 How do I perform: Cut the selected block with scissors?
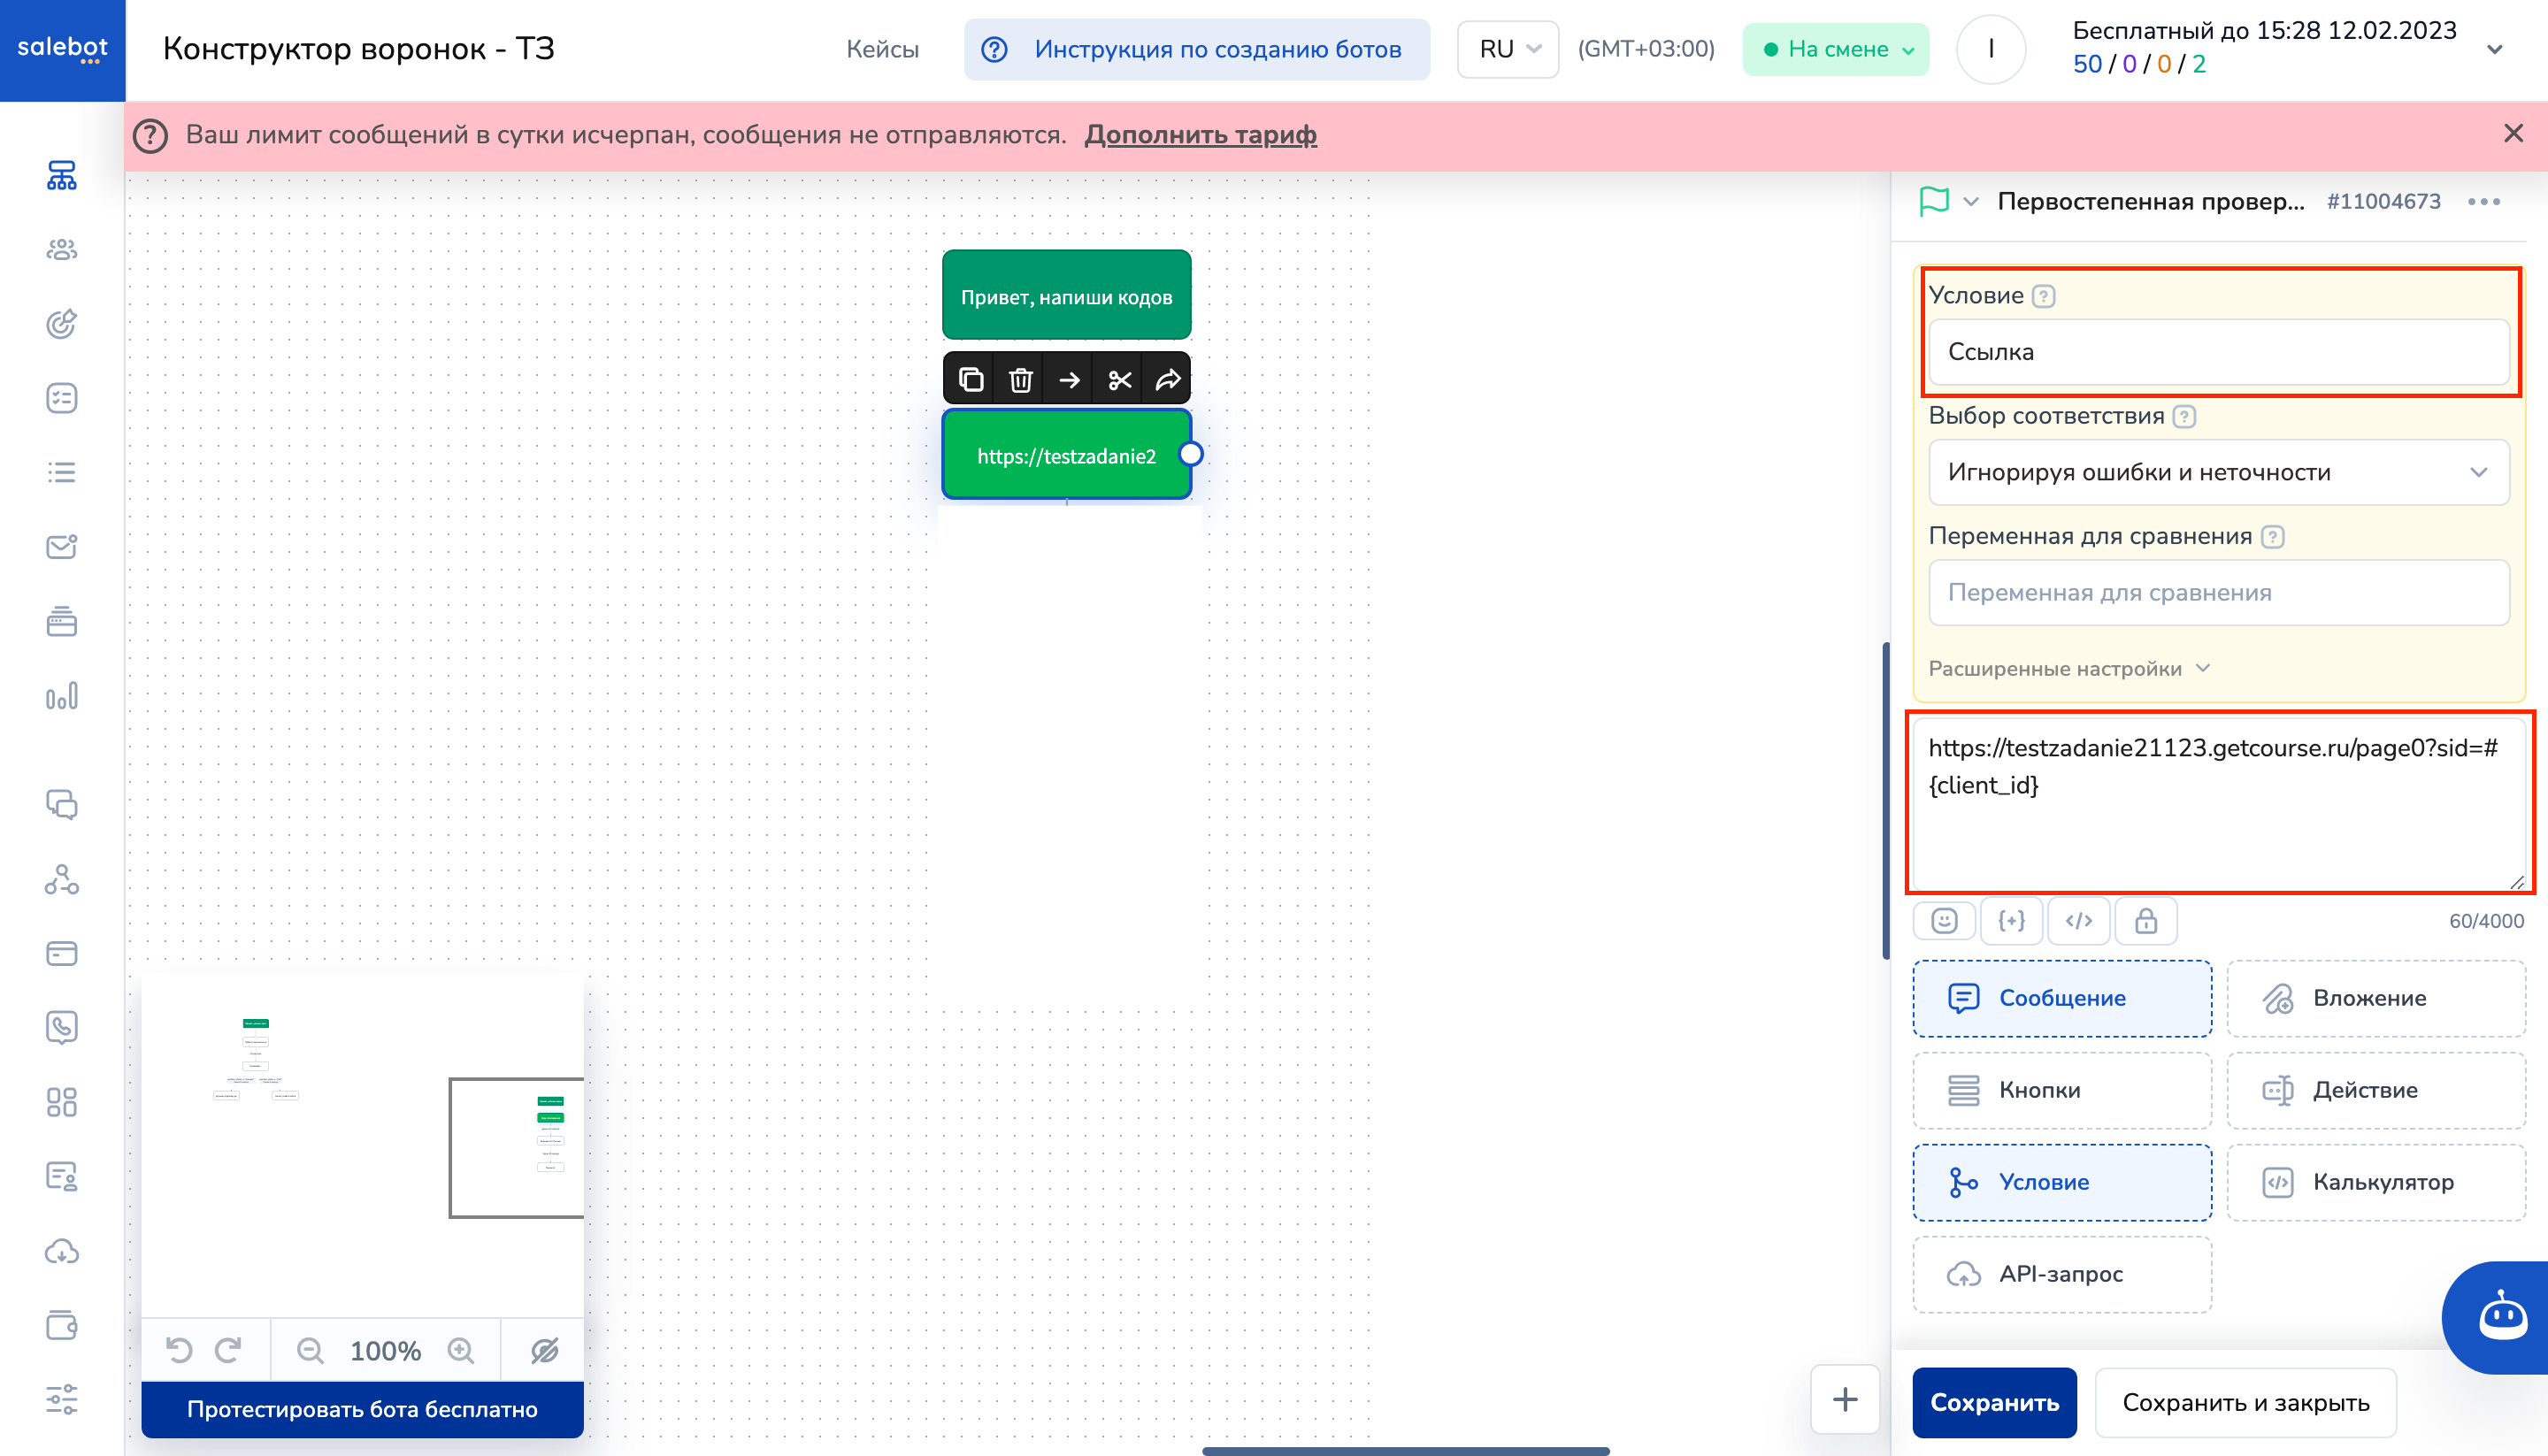1119,380
